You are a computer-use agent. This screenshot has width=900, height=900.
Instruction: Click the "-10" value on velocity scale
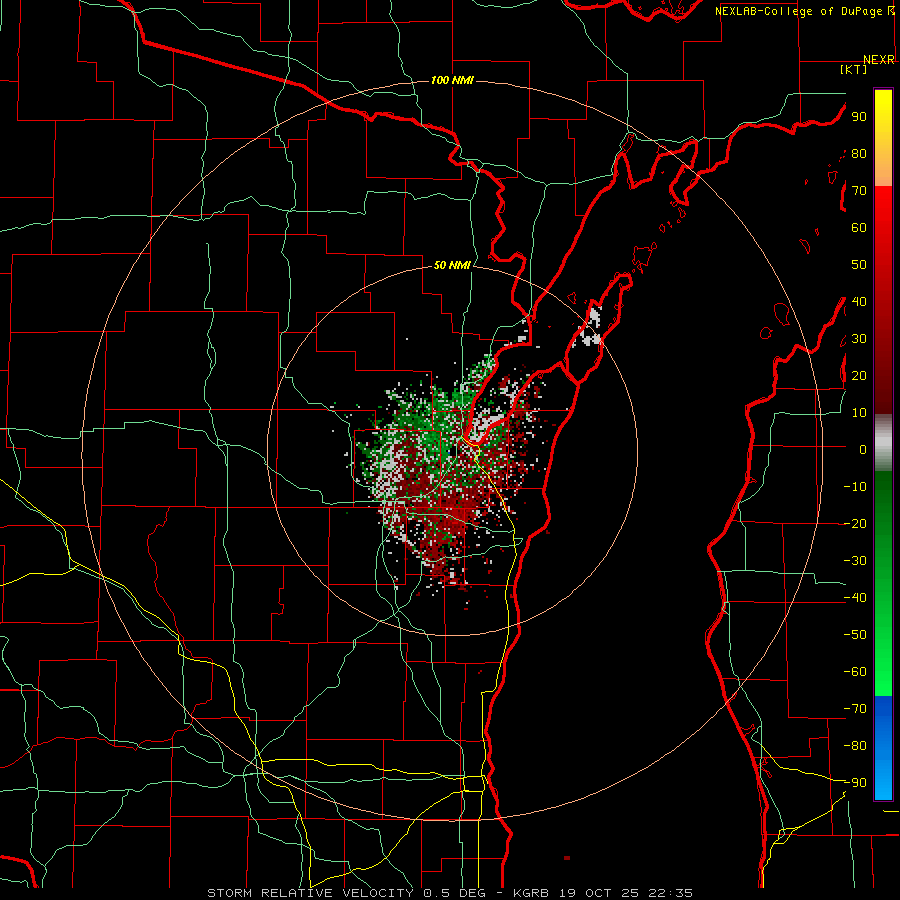(855, 487)
